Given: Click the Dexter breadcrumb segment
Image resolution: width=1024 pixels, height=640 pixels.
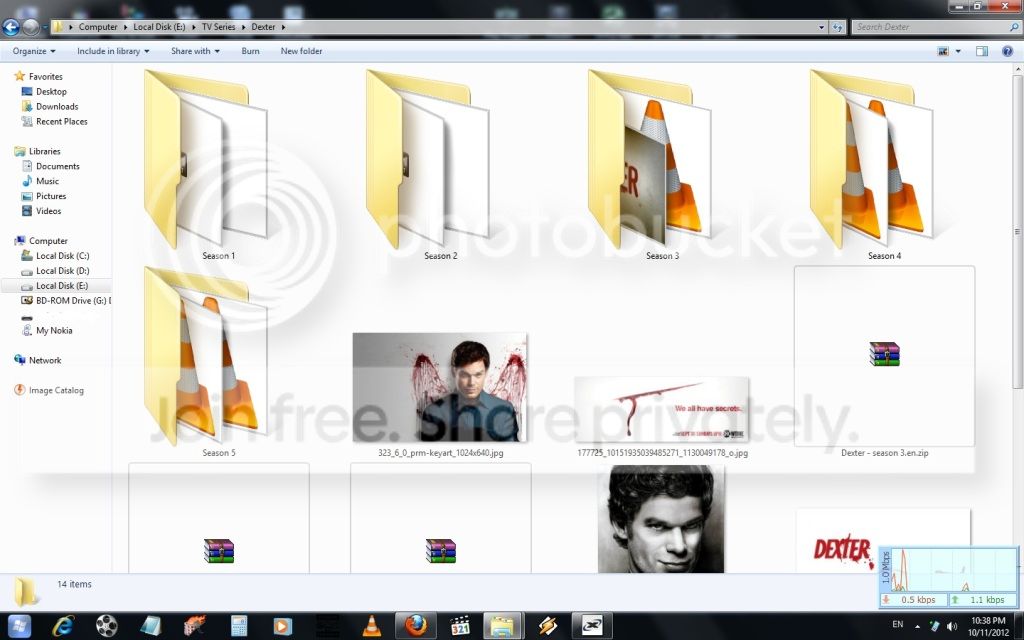Looking at the screenshot, I should [x=263, y=27].
